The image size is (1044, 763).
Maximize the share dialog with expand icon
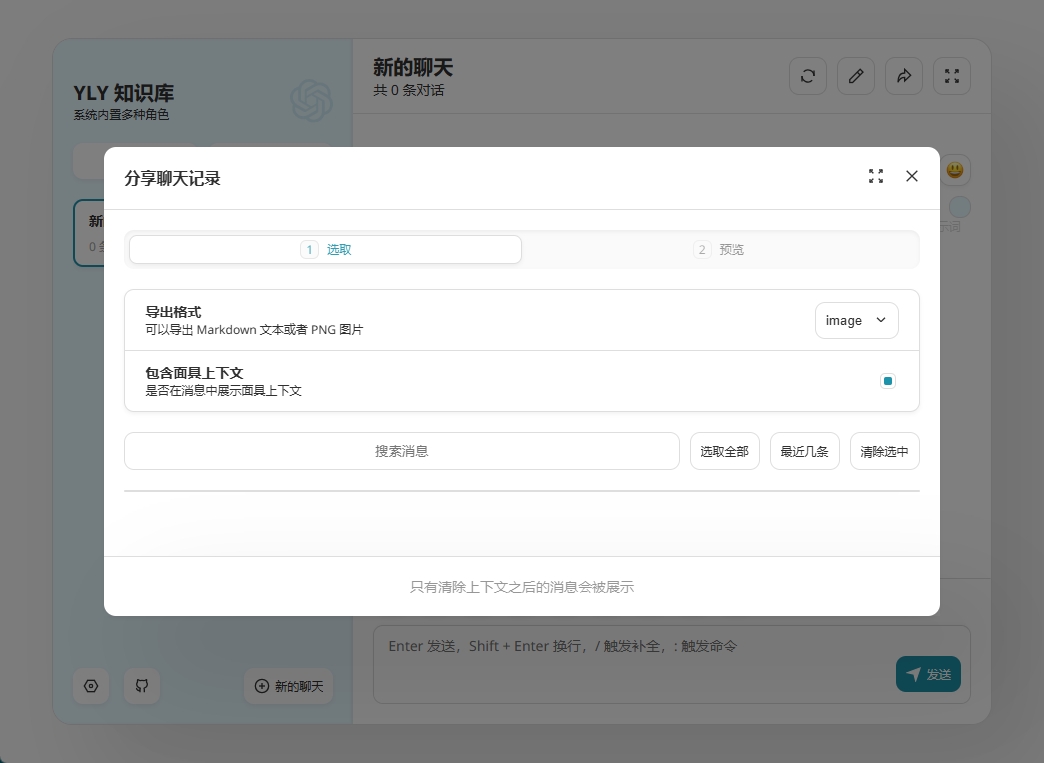tap(876, 176)
